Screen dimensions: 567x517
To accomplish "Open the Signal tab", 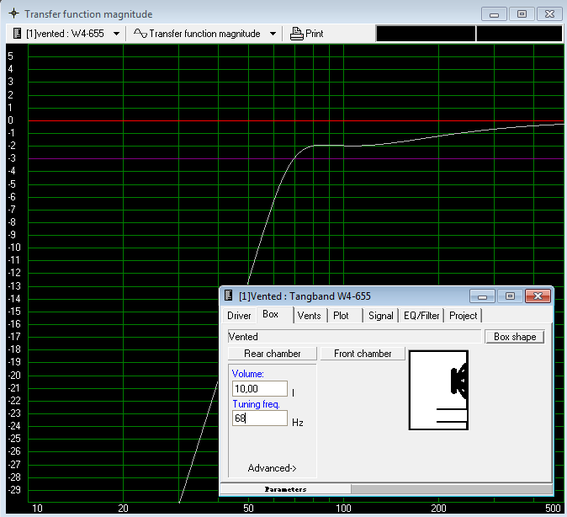I will point(380,316).
